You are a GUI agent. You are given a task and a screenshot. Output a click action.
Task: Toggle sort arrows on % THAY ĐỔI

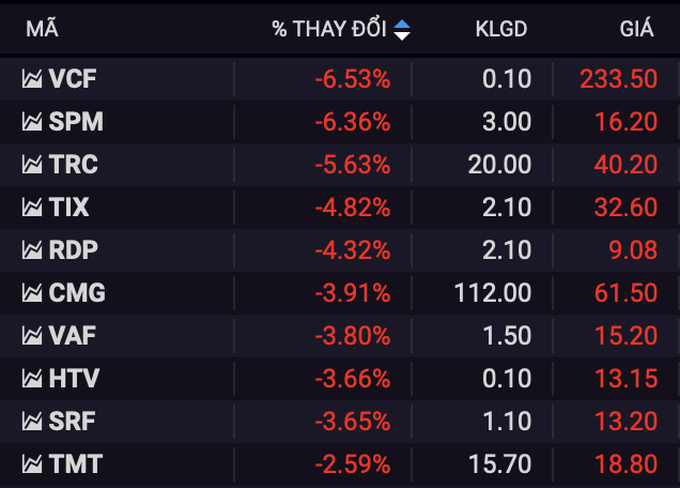coord(402,30)
